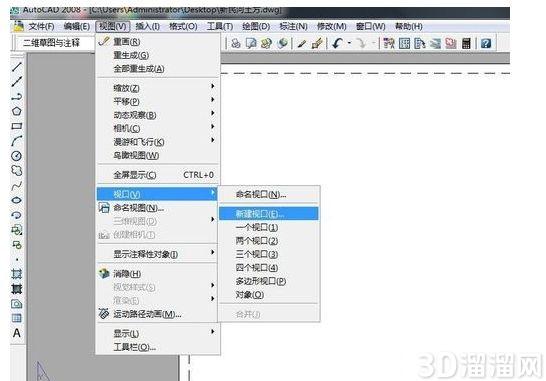Select the Hatch tool
The width and height of the screenshot is (546, 381).
tap(17, 274)
